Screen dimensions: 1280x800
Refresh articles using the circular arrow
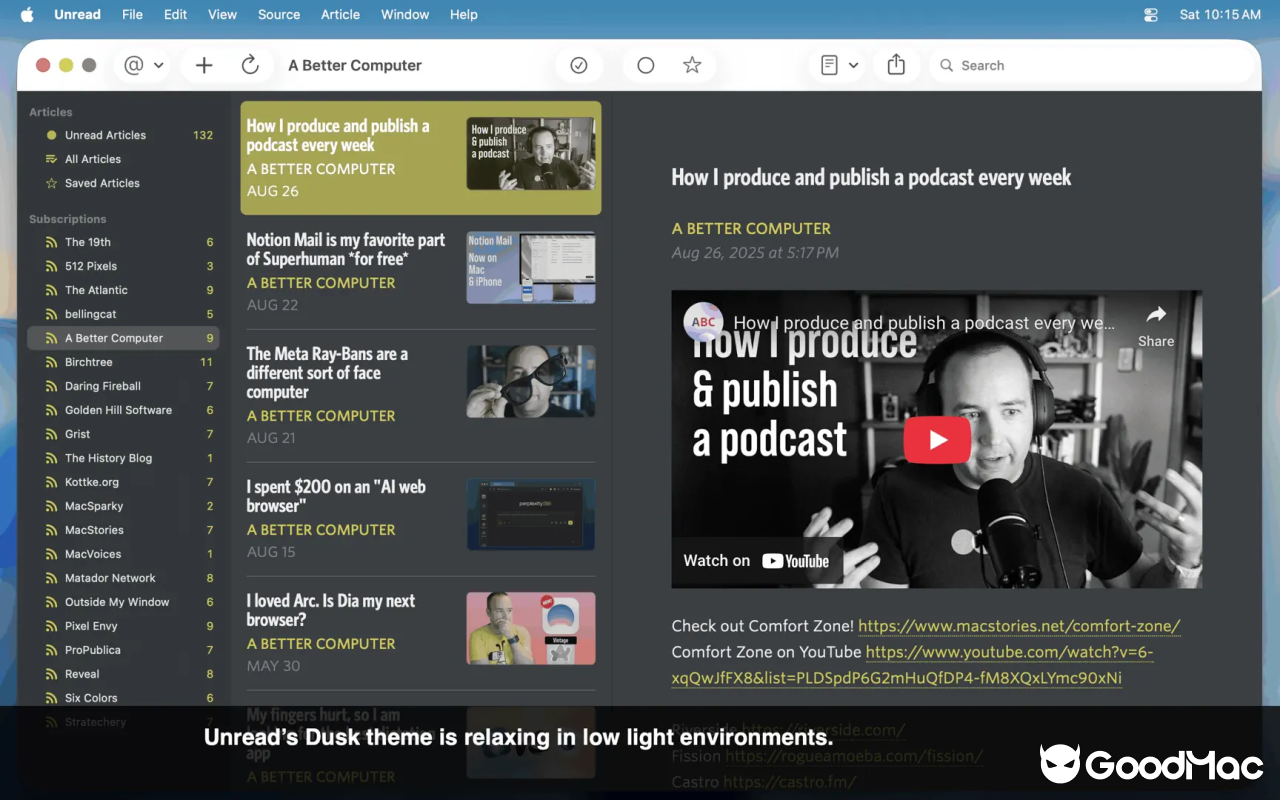click(x=250, y=65)
